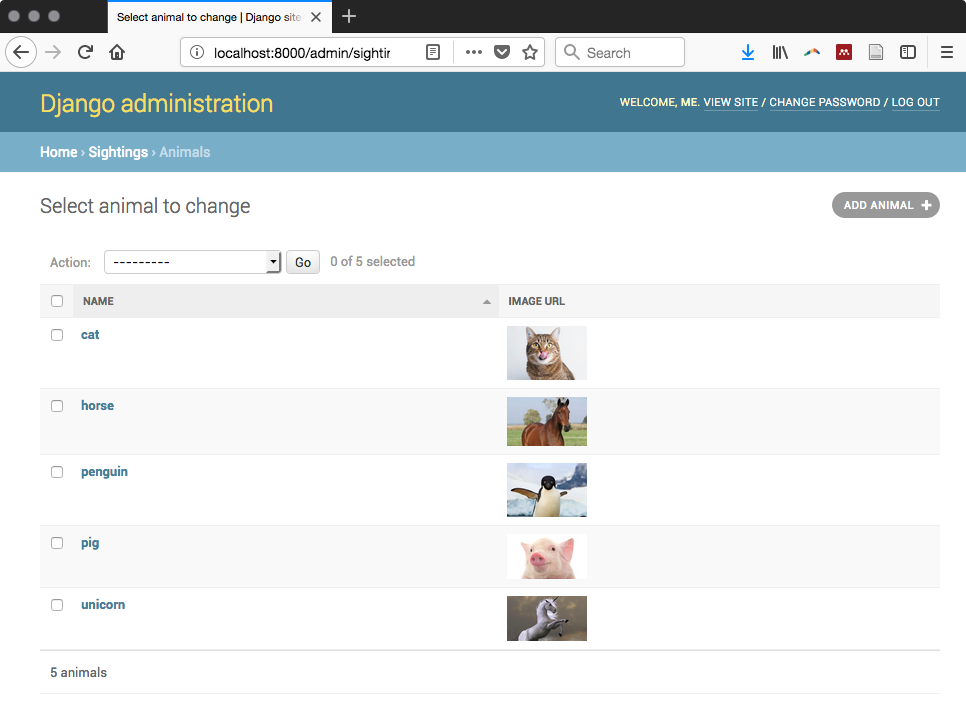Save page to Pocket icon
Image resolution: width=966 pixels, height=711 pixels.
[502, 52]
